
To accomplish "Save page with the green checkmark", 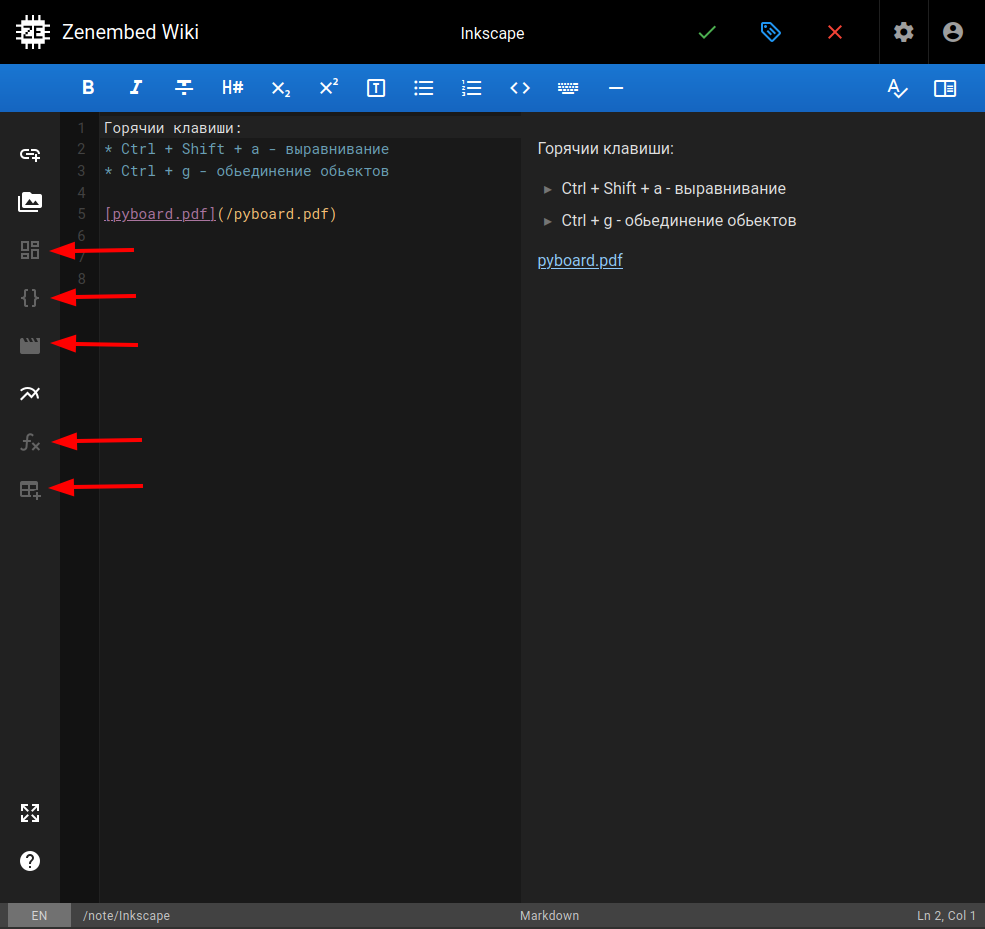I will coord(707,32).
